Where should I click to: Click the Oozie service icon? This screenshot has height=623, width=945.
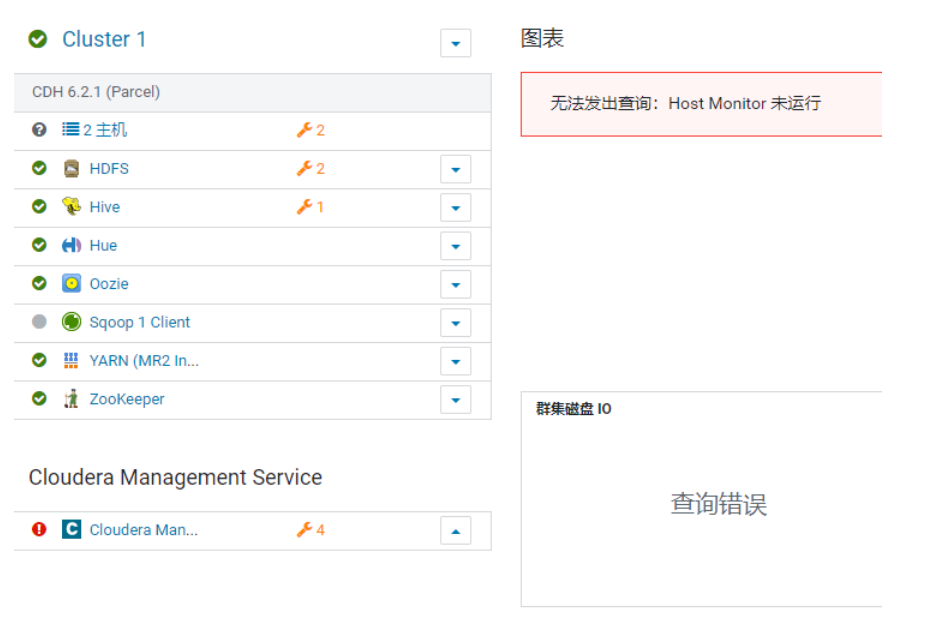(71, 283)
